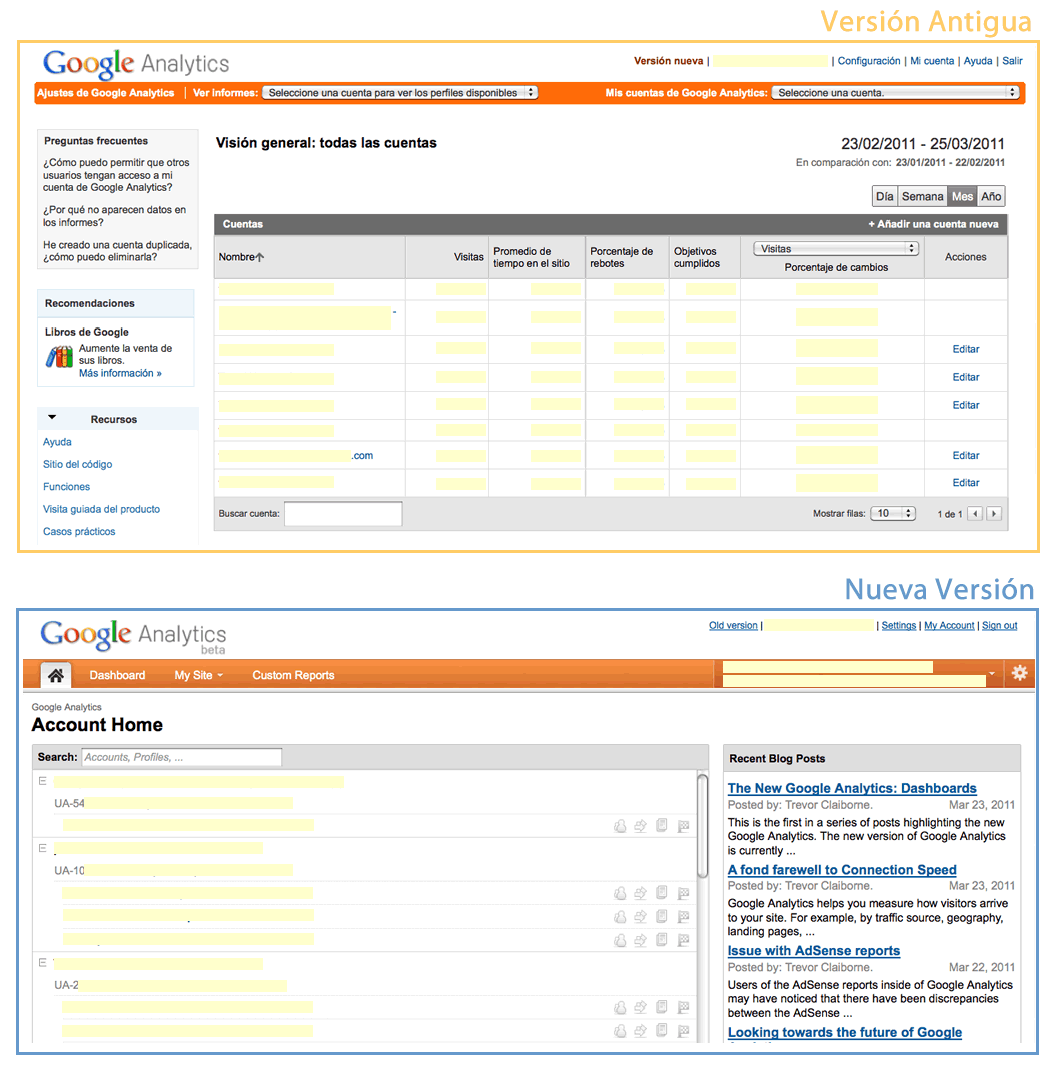Image resolution: width=1054 pixels, height=1065 pixels.
Task: Click the Old version link
Action: [733, 626]
